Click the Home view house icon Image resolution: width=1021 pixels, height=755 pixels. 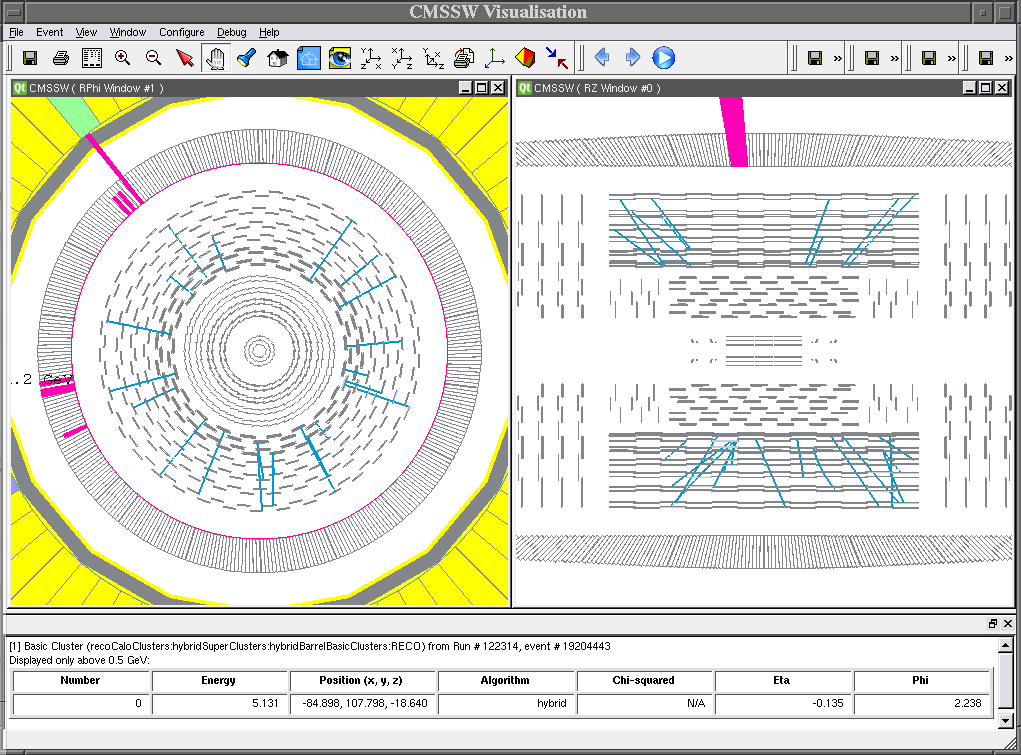pyautogui.click(x=277, y=58)
